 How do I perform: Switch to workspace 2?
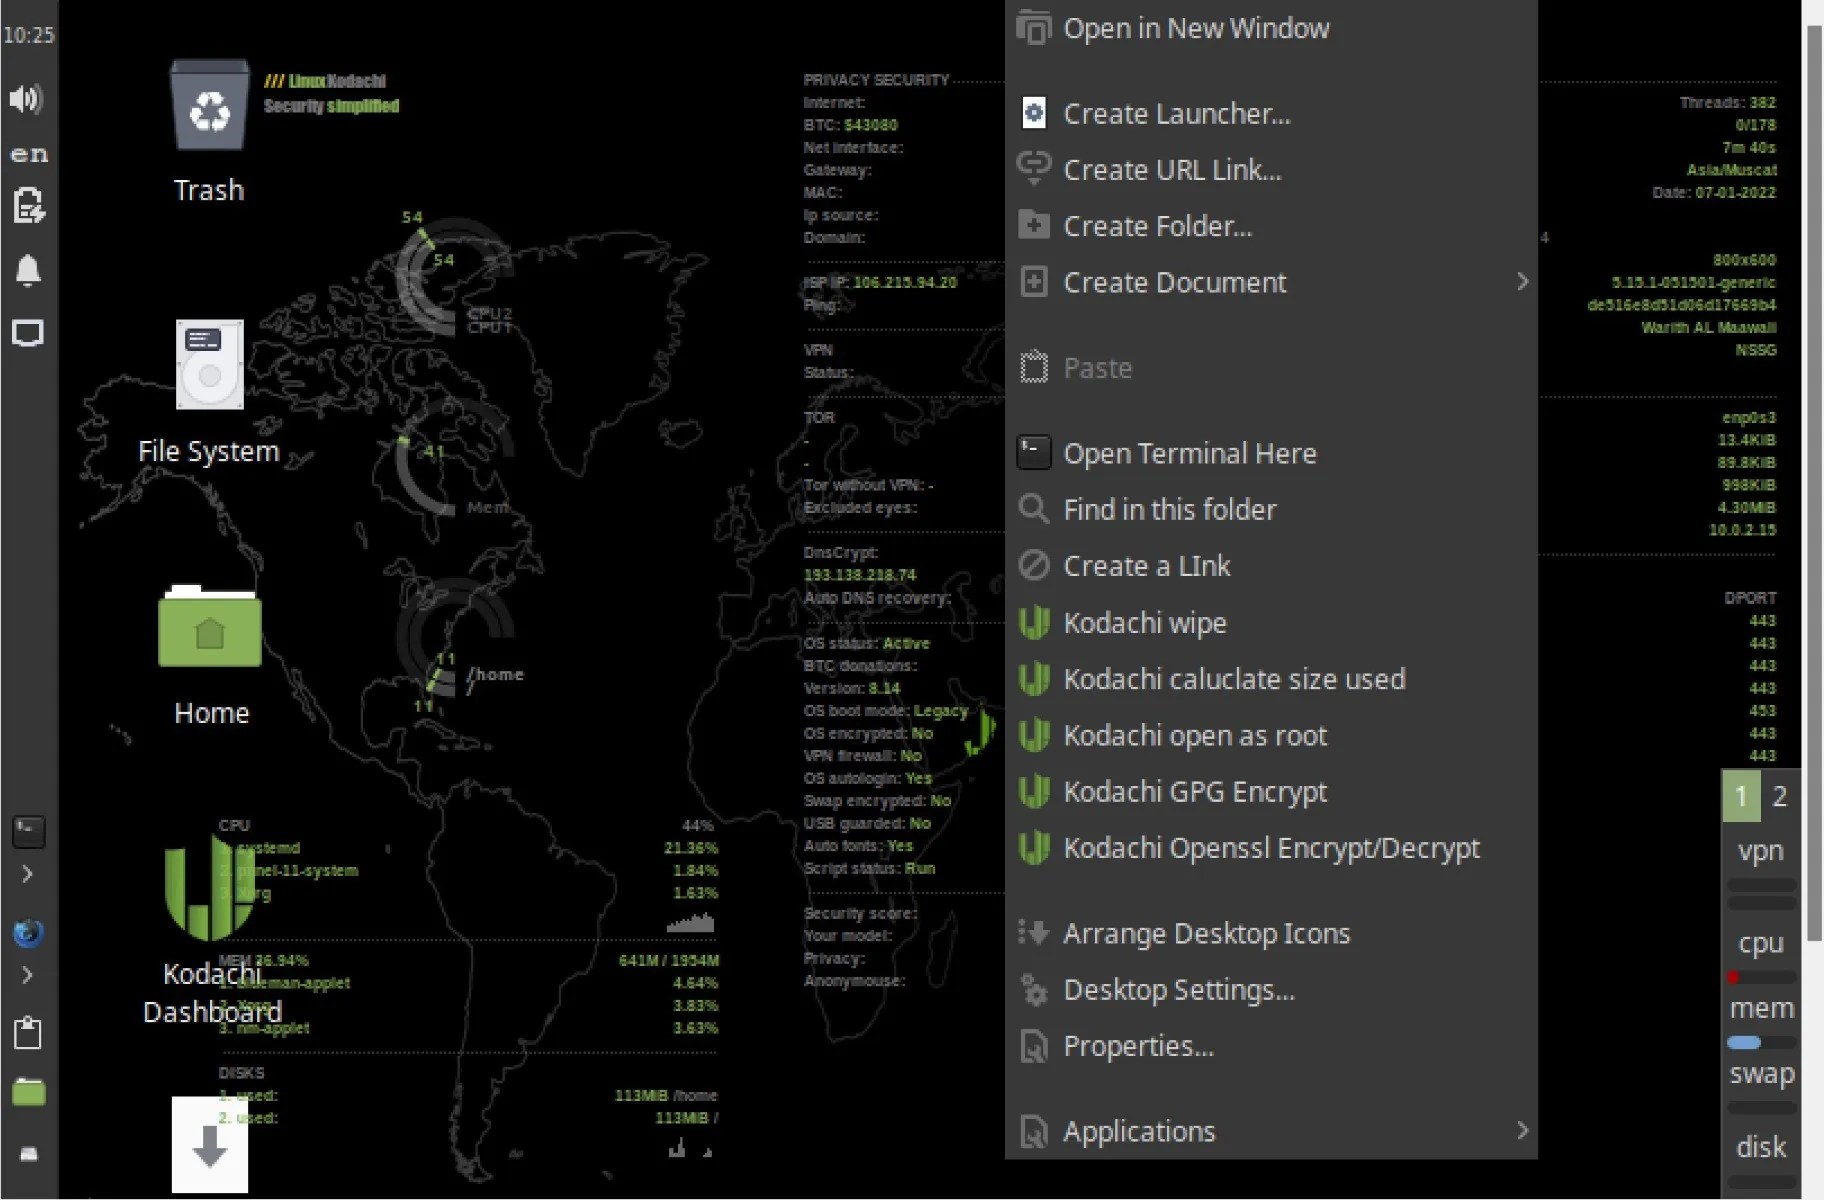[x=1779, y=796]
